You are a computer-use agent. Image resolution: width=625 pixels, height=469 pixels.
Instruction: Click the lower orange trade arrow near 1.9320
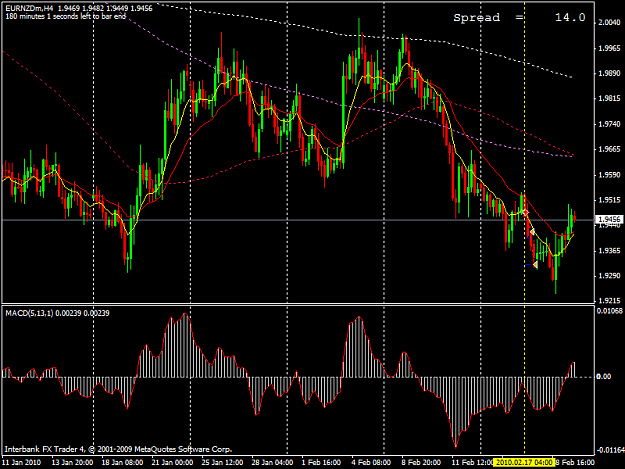[x=535, y=265]
